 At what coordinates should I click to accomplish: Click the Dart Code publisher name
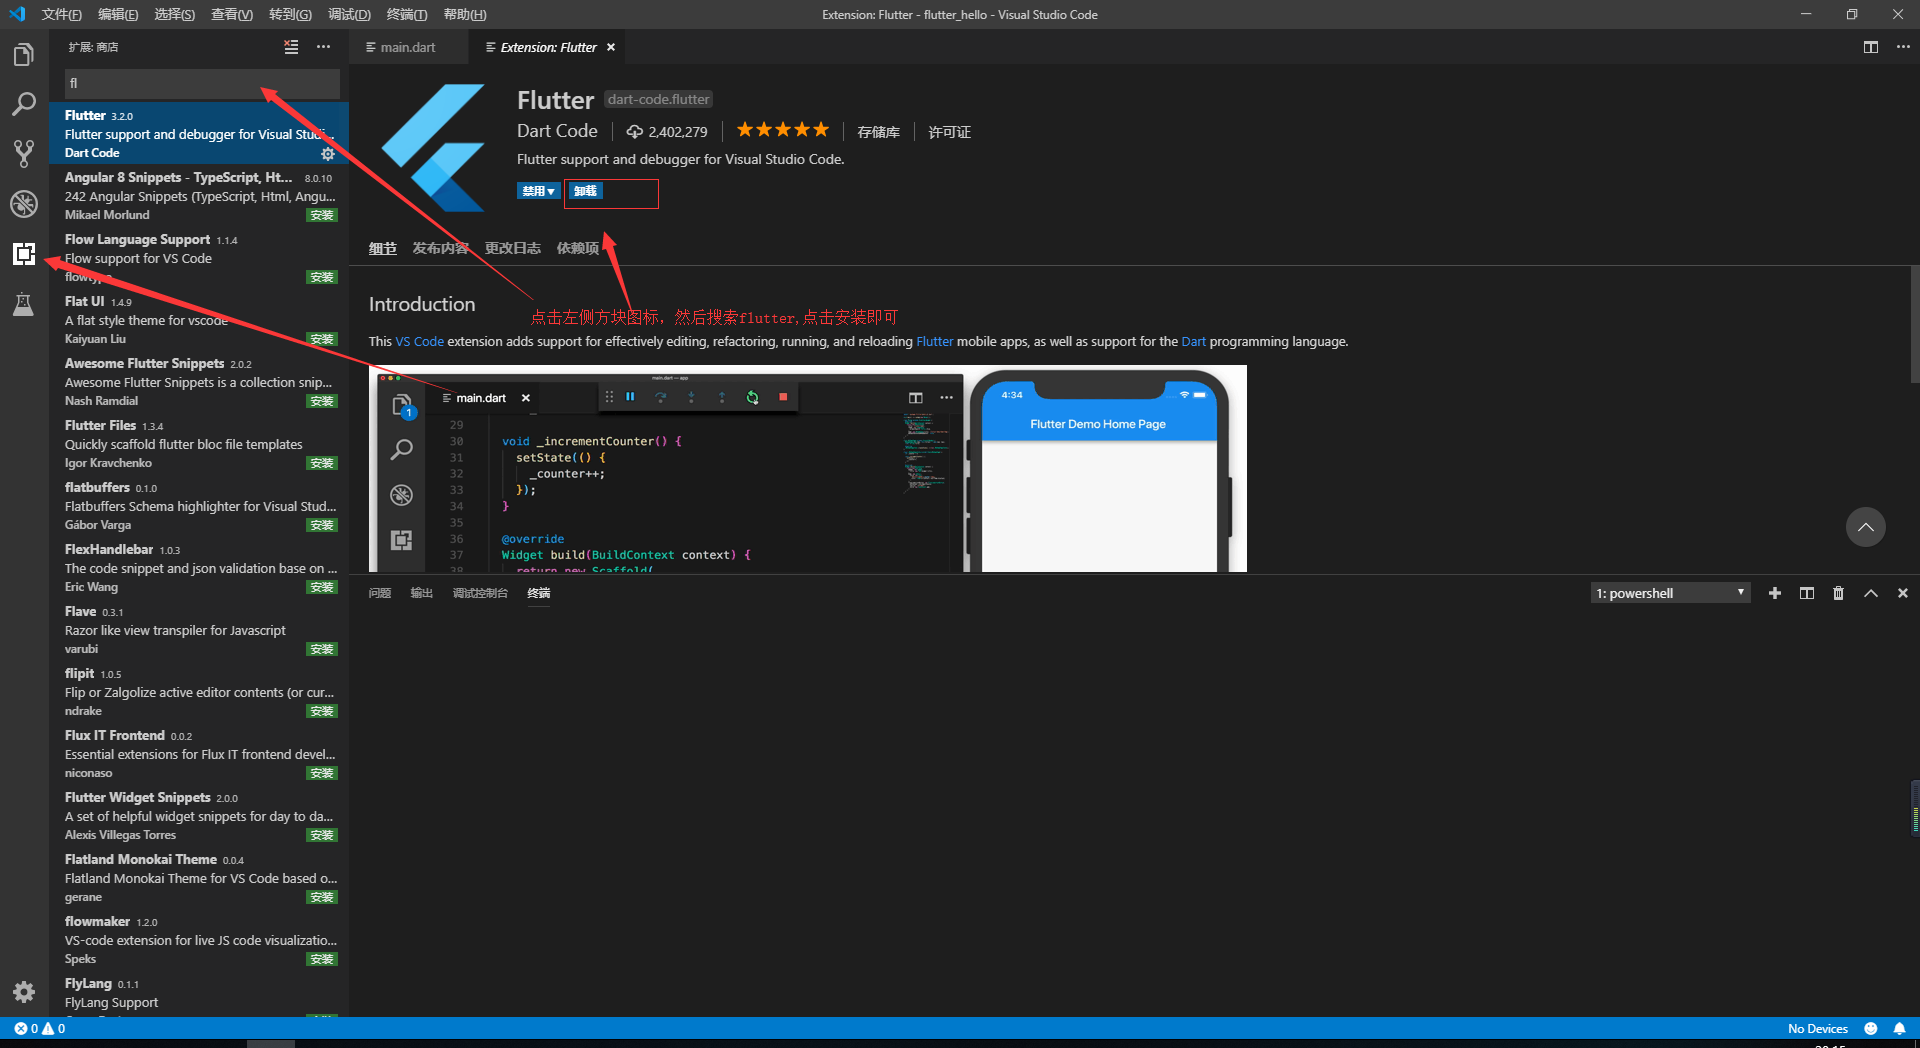(557, 131)
